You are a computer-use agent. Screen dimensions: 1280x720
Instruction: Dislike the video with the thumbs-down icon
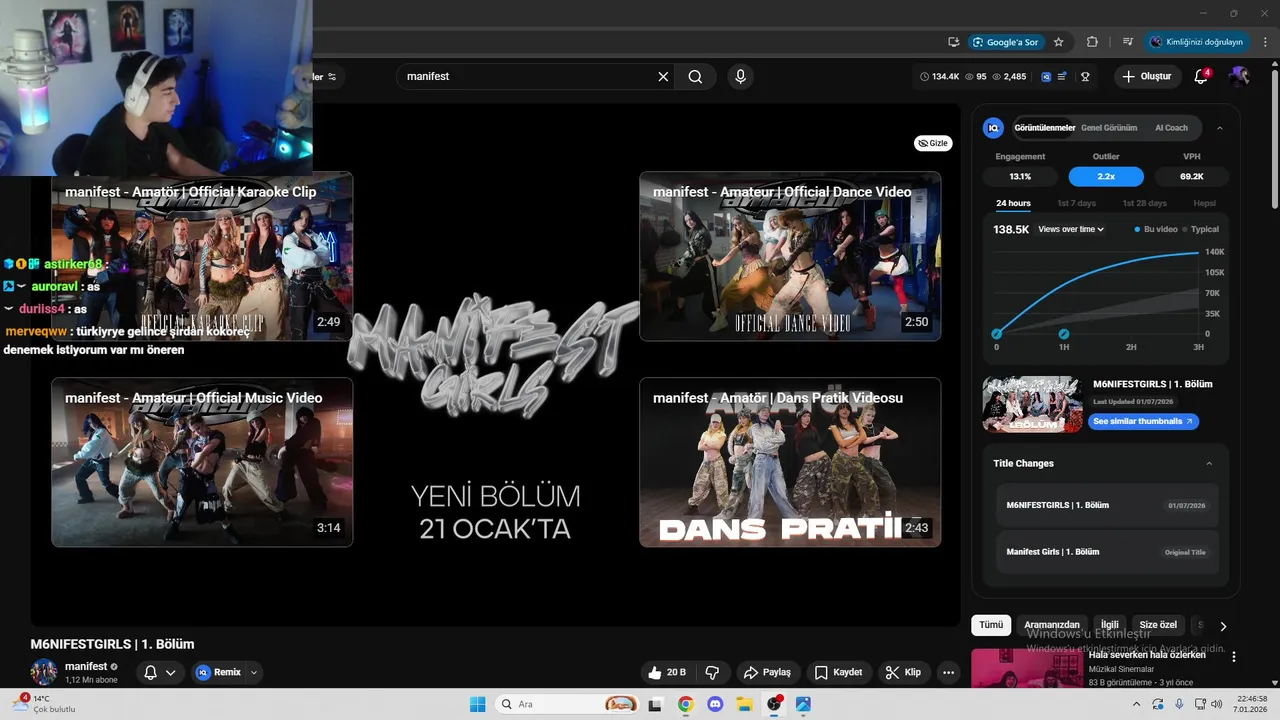[x=713, y=672]
